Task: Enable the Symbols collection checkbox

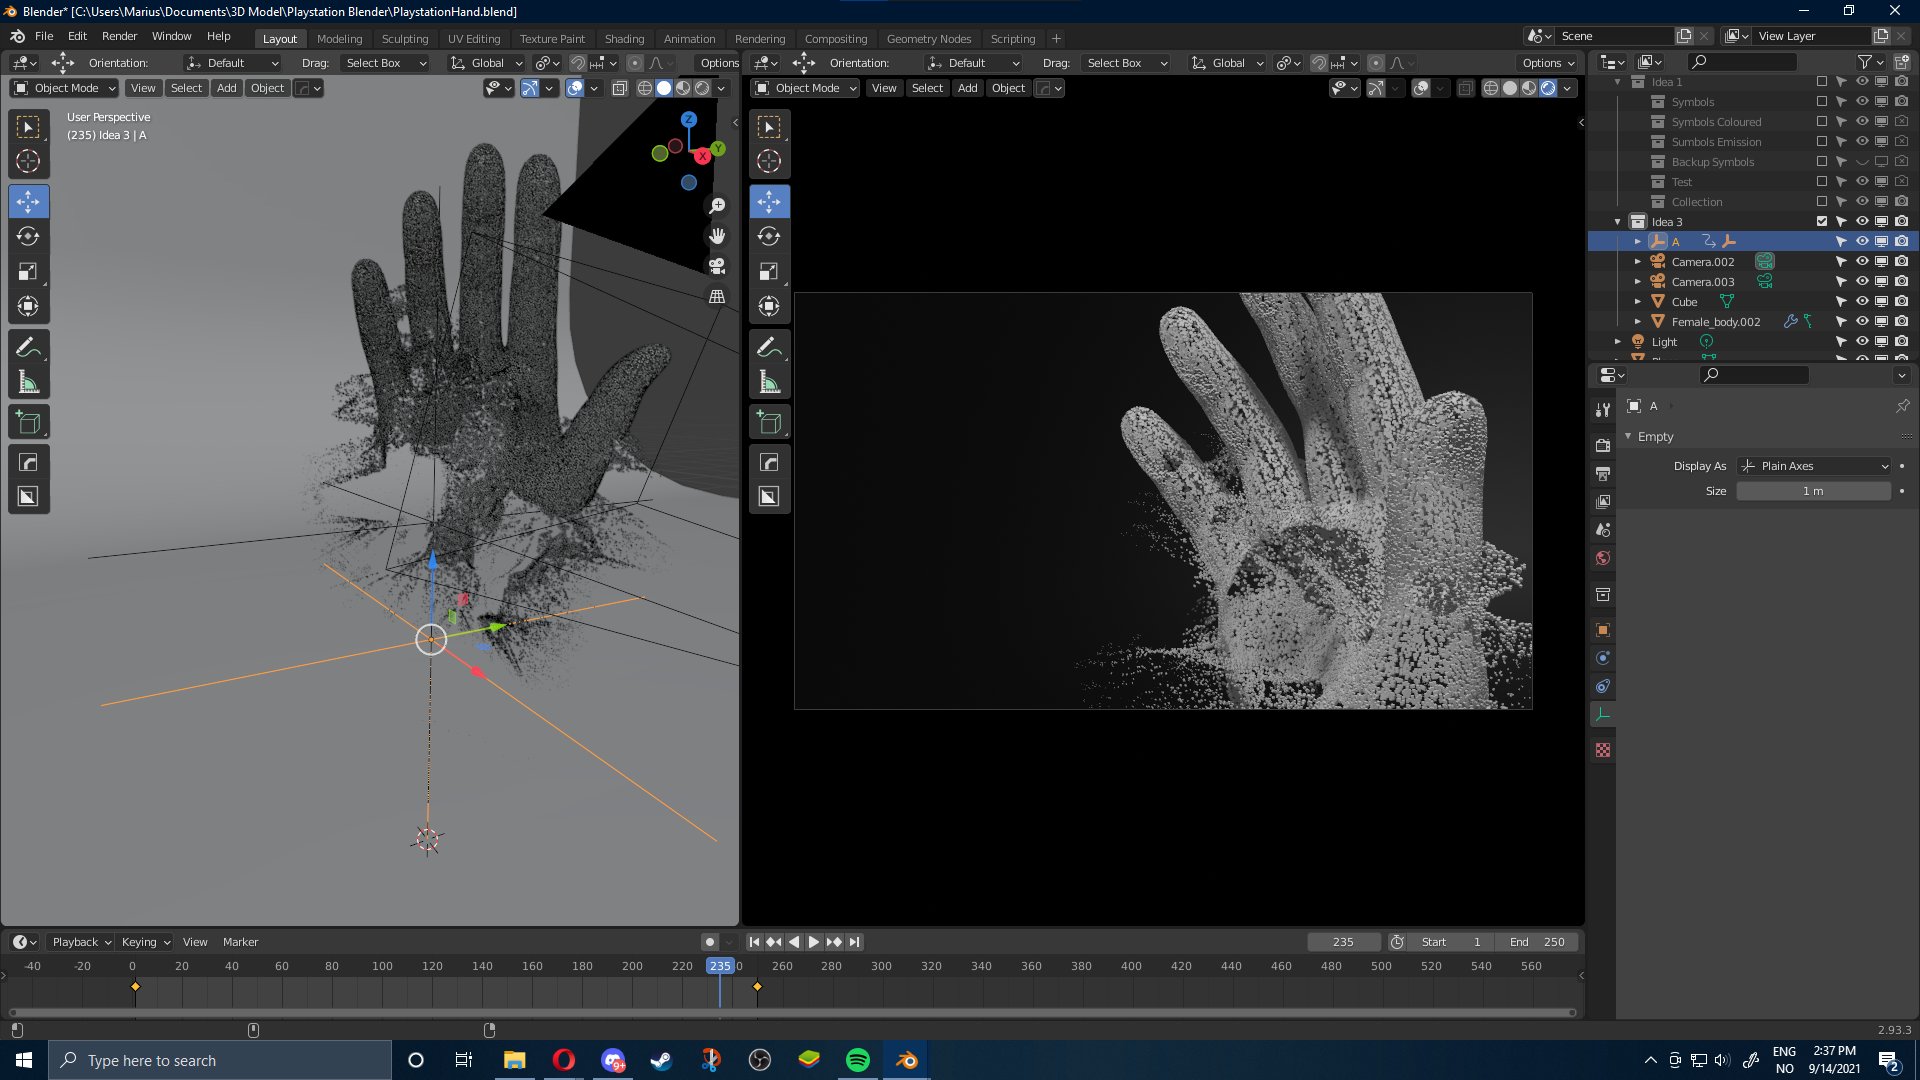Action: [x=1822, y=101]
